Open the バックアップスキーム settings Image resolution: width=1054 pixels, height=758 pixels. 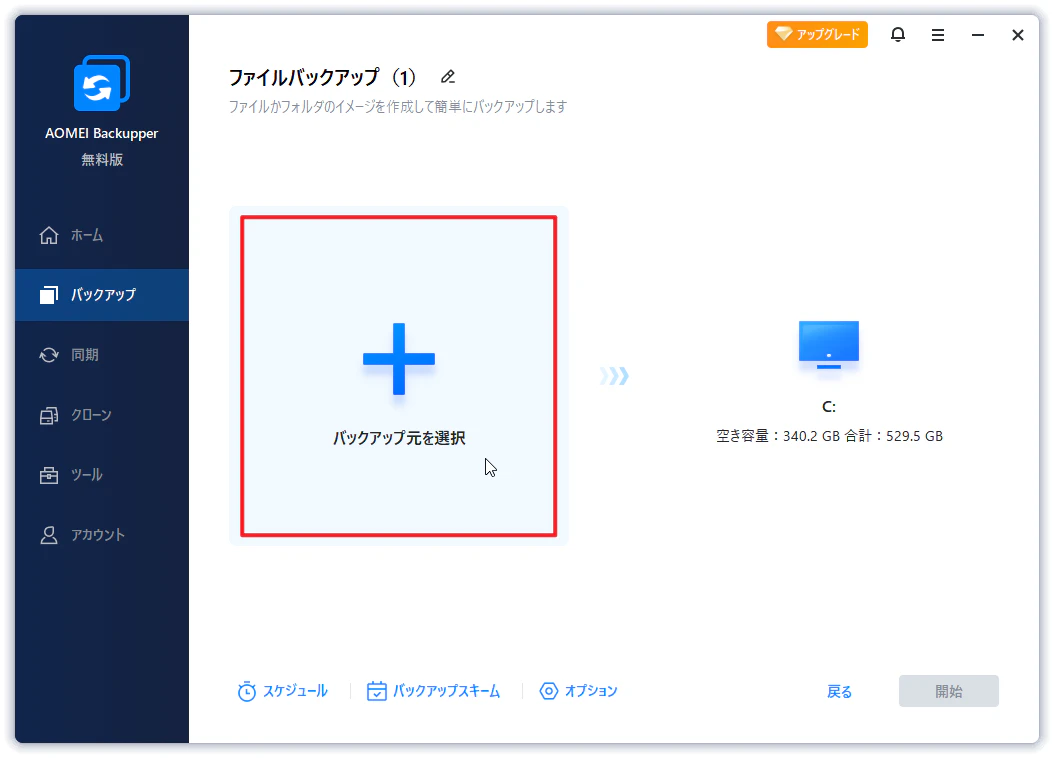(x=434, y=690)
